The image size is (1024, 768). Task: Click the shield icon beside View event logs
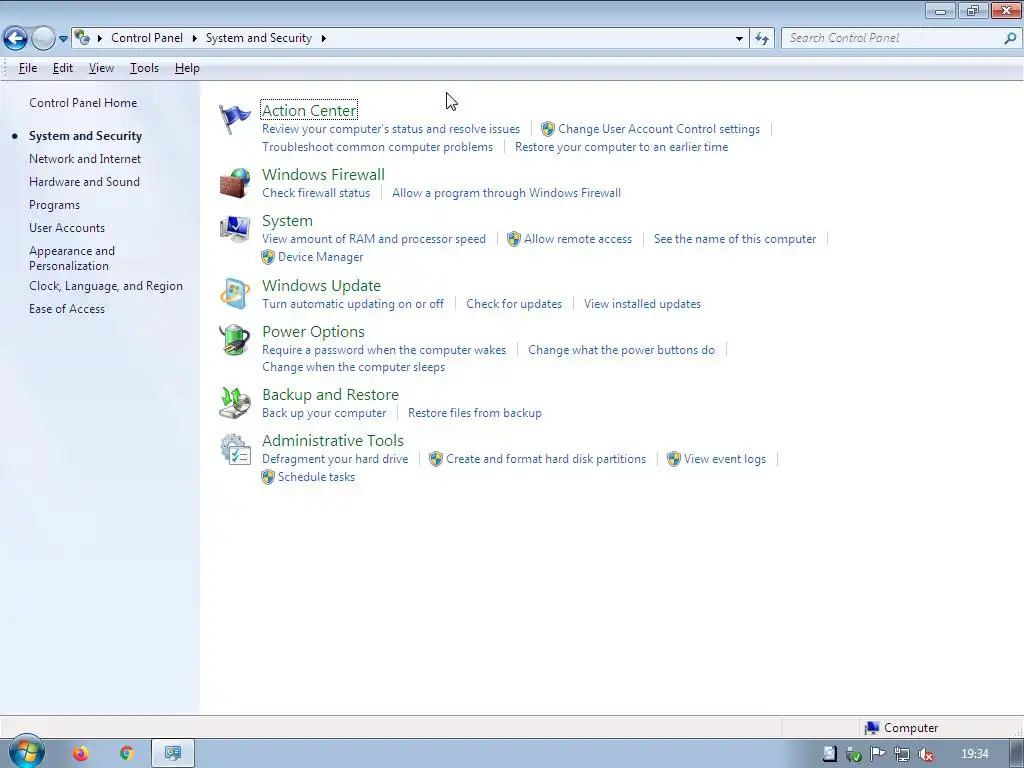tap(674, 459)
